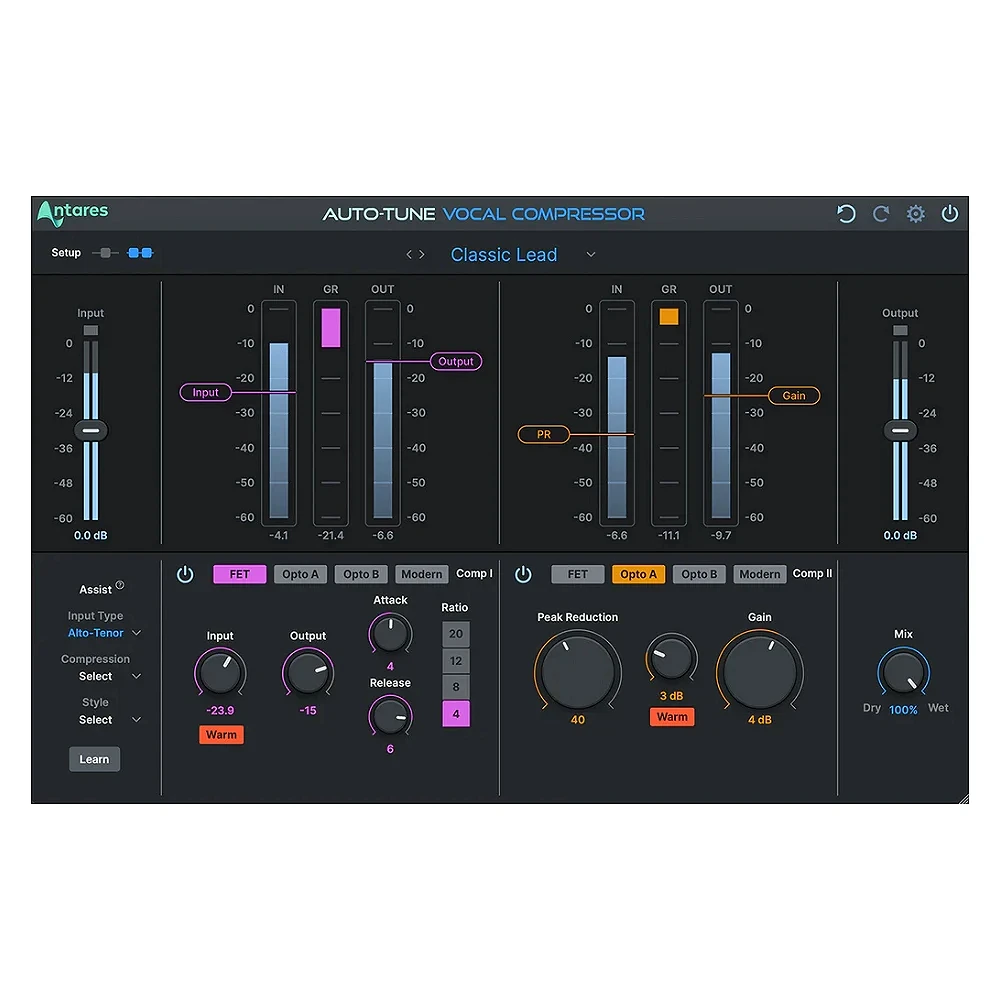Toggle the plugin power button in header
The image size is (1000, 1000).
coord(949,214)
